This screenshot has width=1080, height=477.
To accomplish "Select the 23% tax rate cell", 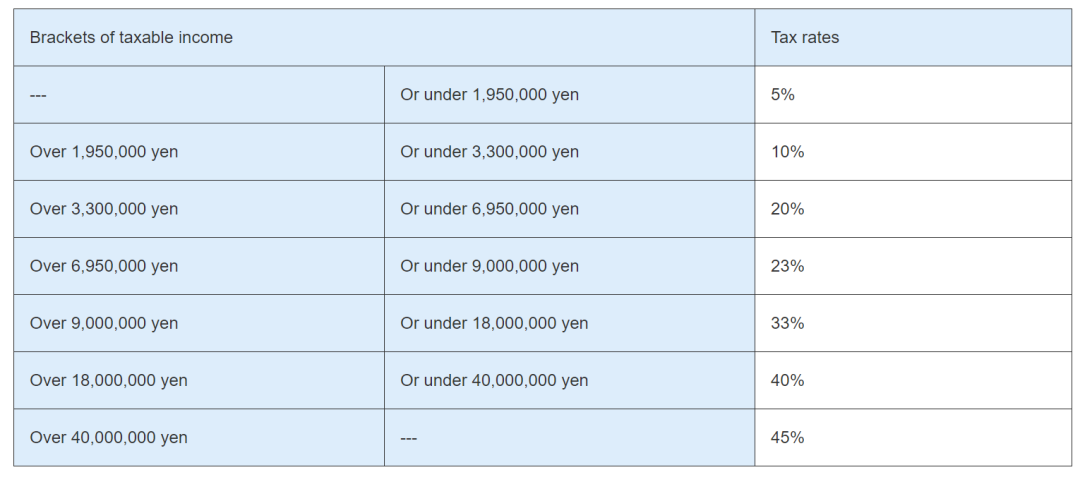I will point(913,266).
